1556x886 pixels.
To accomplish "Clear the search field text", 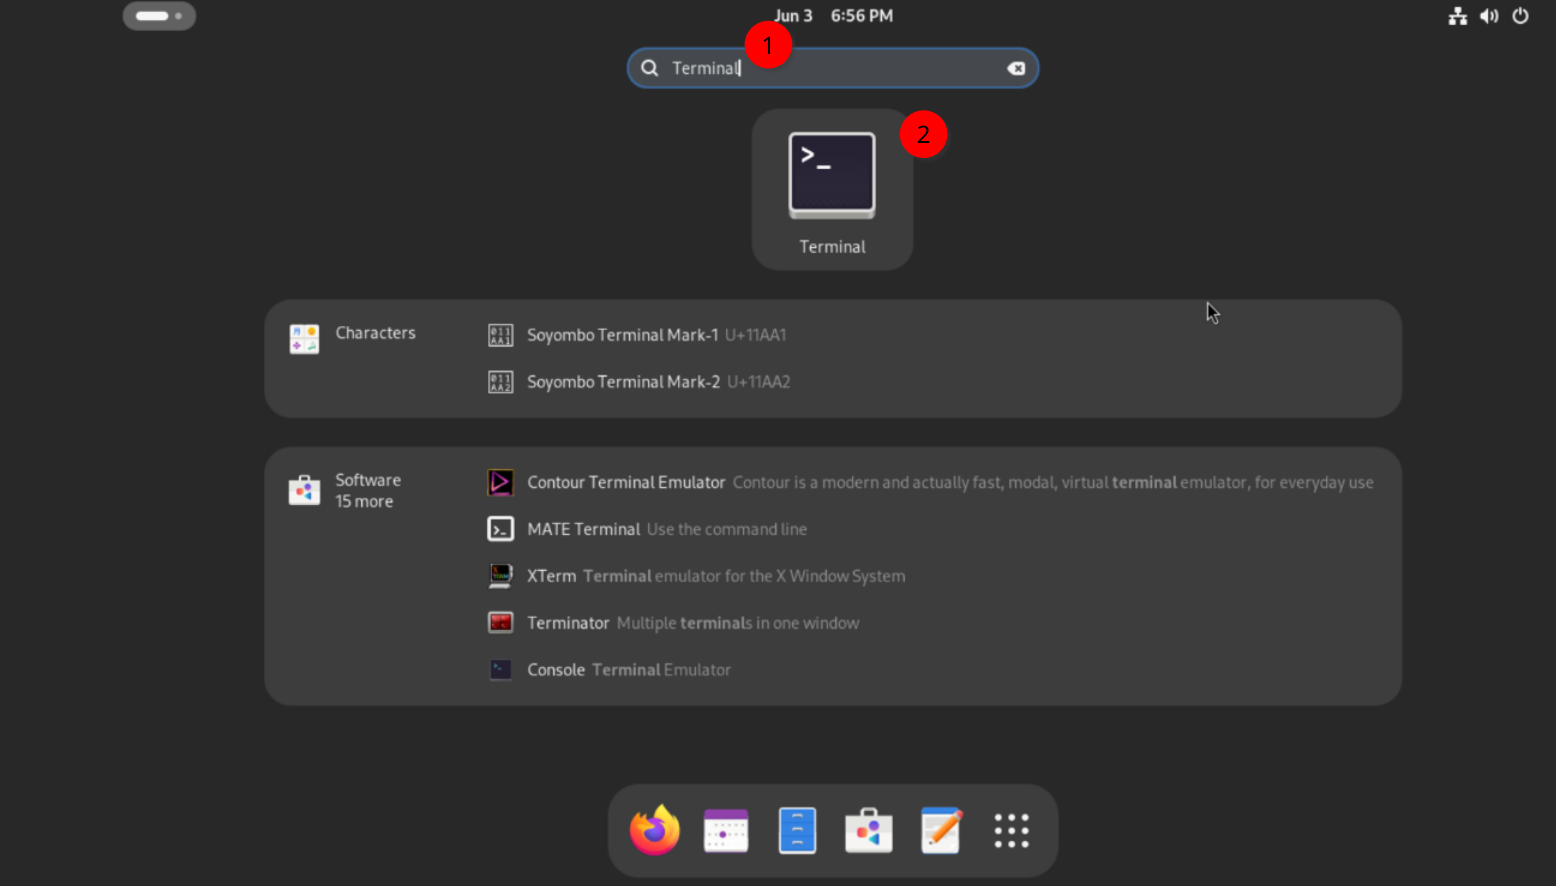I will 1016,68.
